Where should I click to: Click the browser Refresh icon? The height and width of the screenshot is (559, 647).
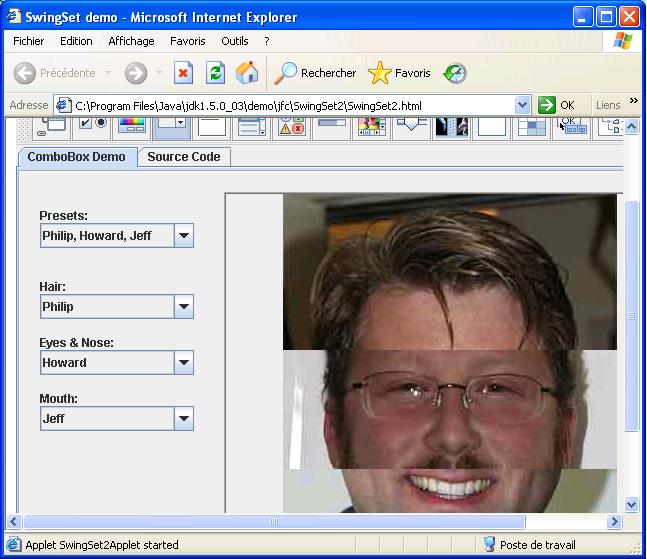215,73
